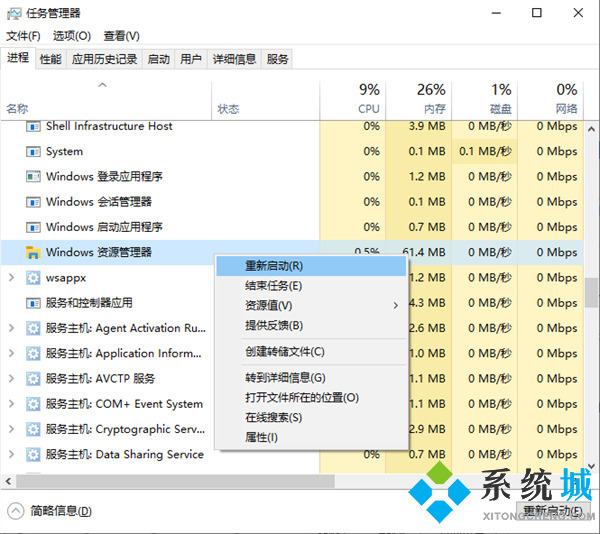Click the 3.9 MB memory value
The height and width of the screenshot is (534, 600).
427,126
